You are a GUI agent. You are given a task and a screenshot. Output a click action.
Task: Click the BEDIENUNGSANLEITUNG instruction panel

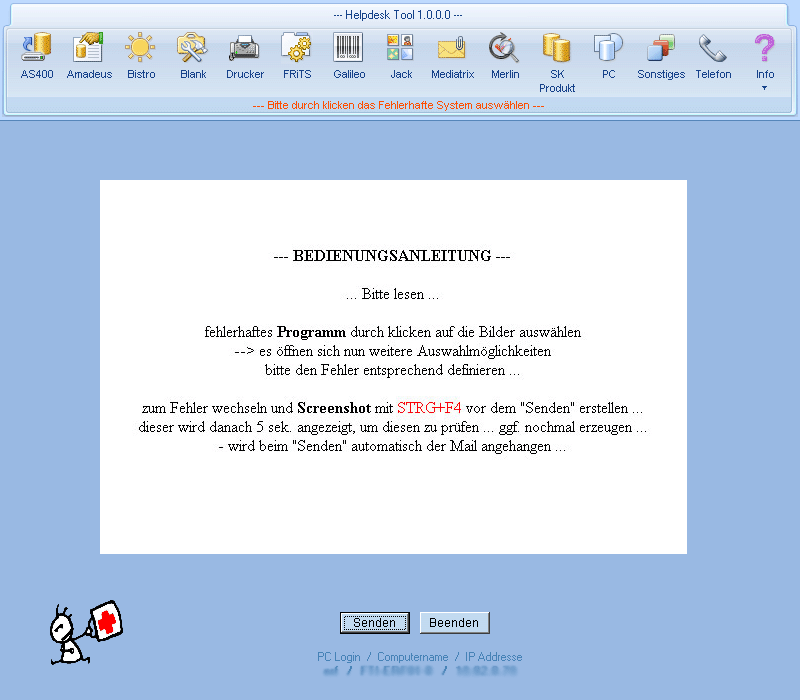pyautogui.click(x=393, y=367)
